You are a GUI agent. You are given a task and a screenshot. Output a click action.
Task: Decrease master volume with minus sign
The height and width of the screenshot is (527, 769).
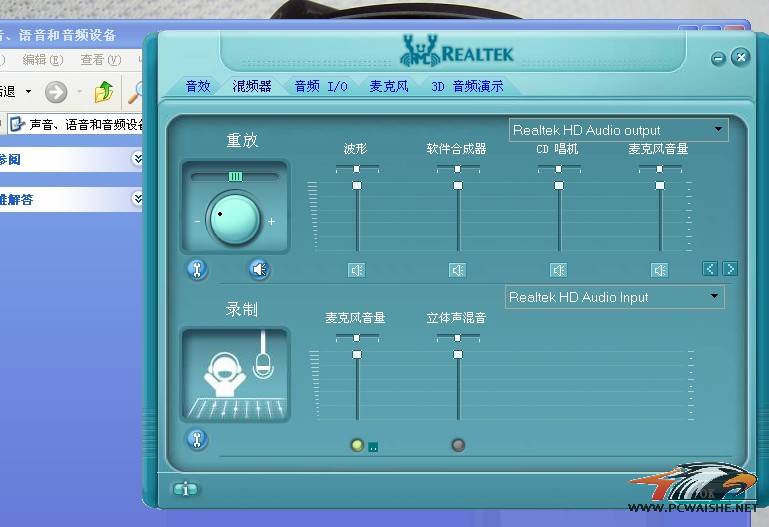pyautogui.click(x=197, y=222)
